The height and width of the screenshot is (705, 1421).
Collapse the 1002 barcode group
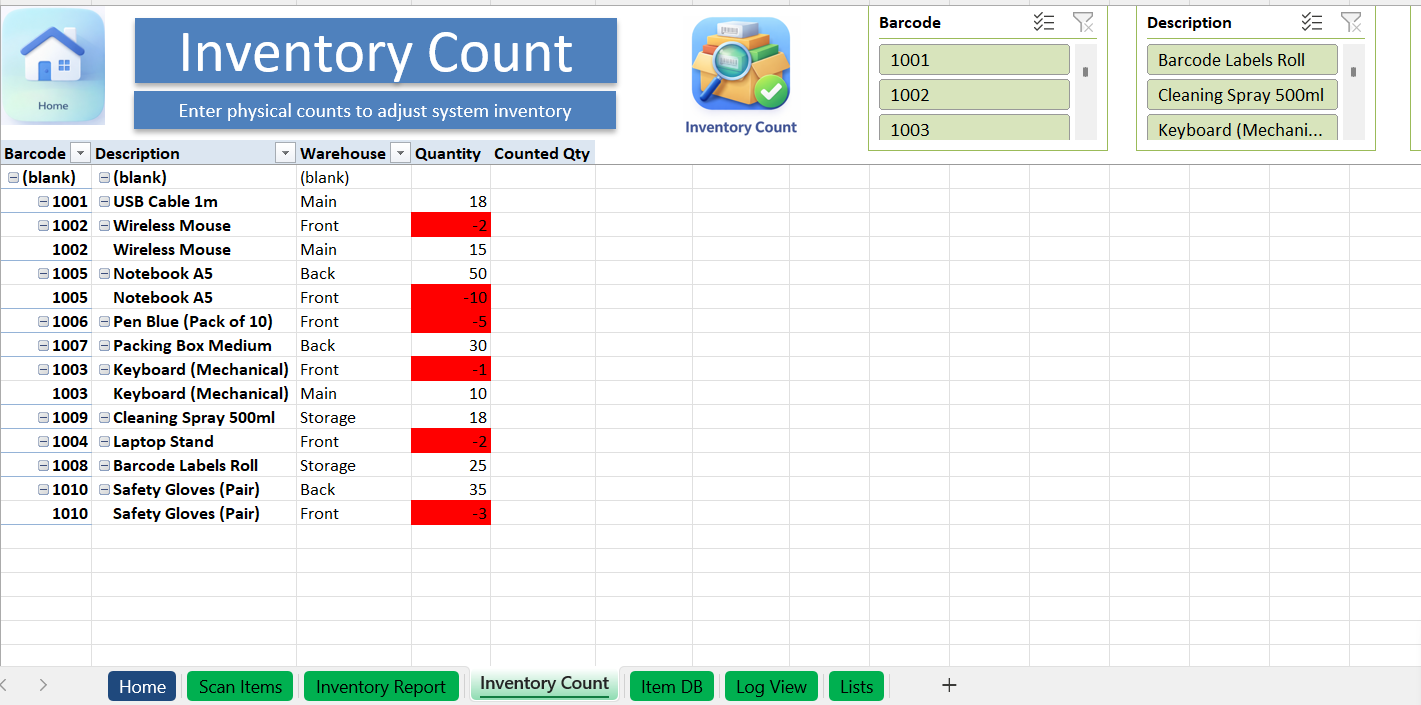coord(44,226)
